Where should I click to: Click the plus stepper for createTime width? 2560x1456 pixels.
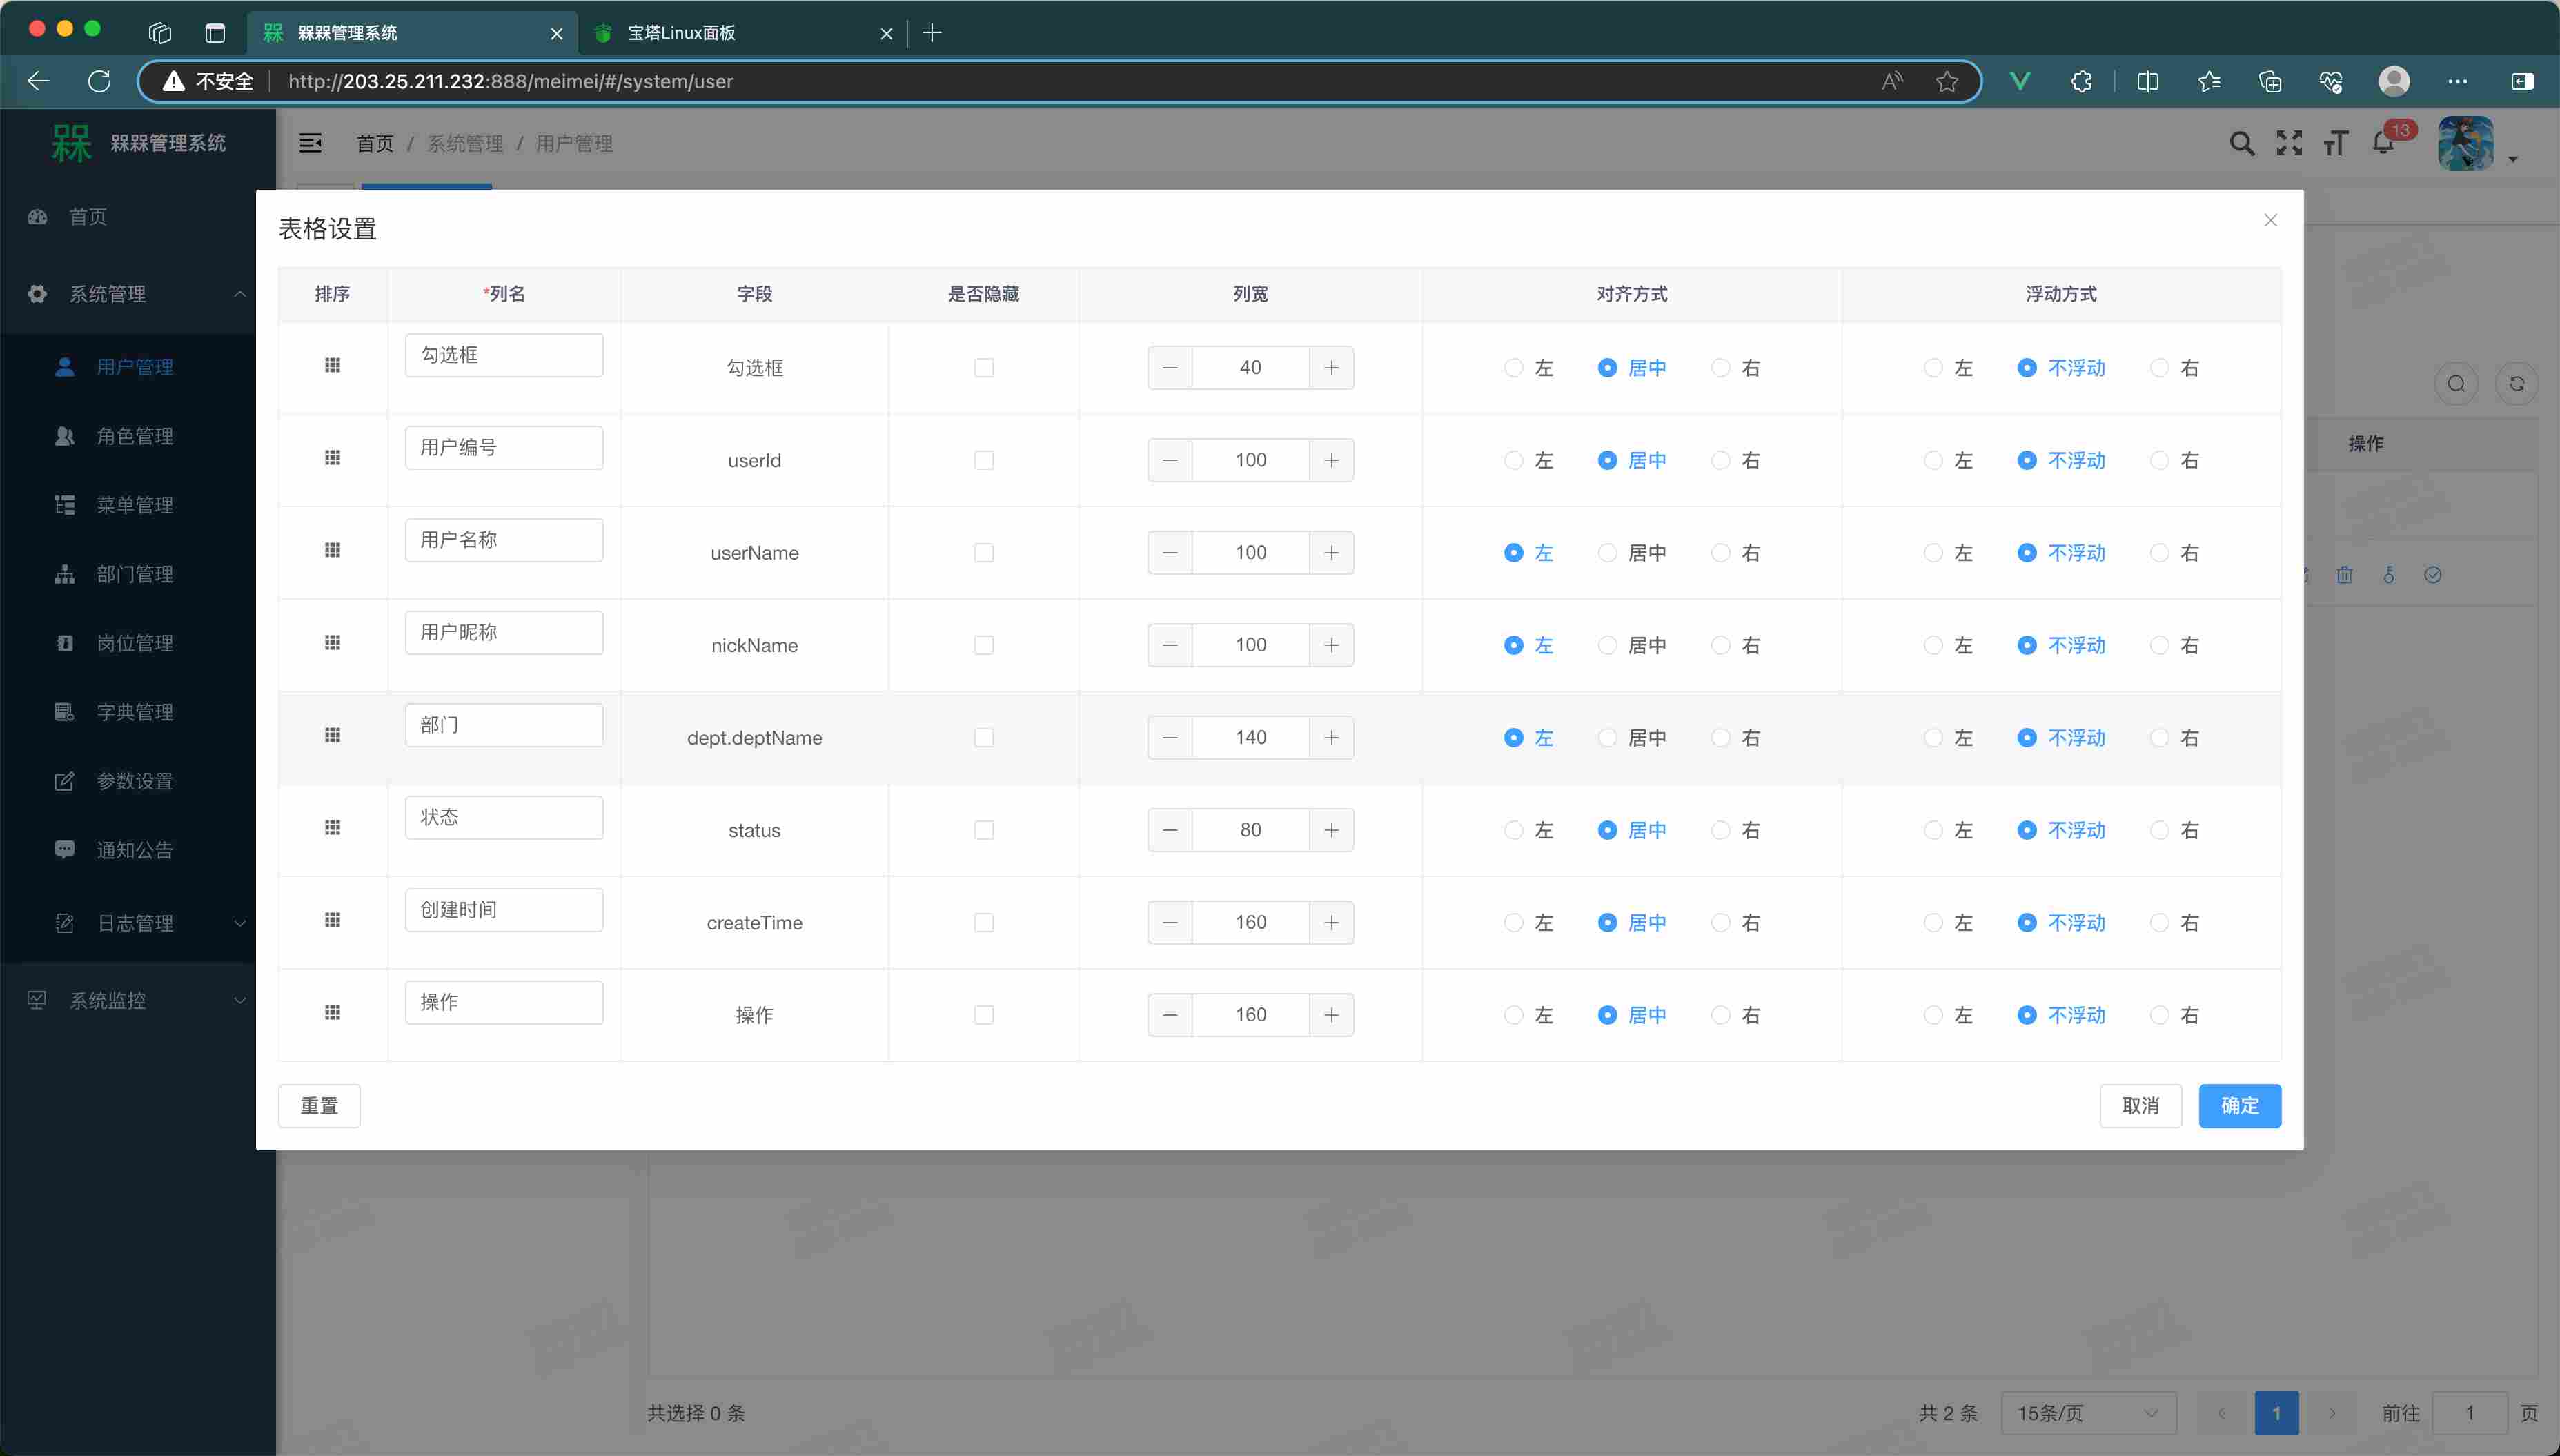point(1331,922)
